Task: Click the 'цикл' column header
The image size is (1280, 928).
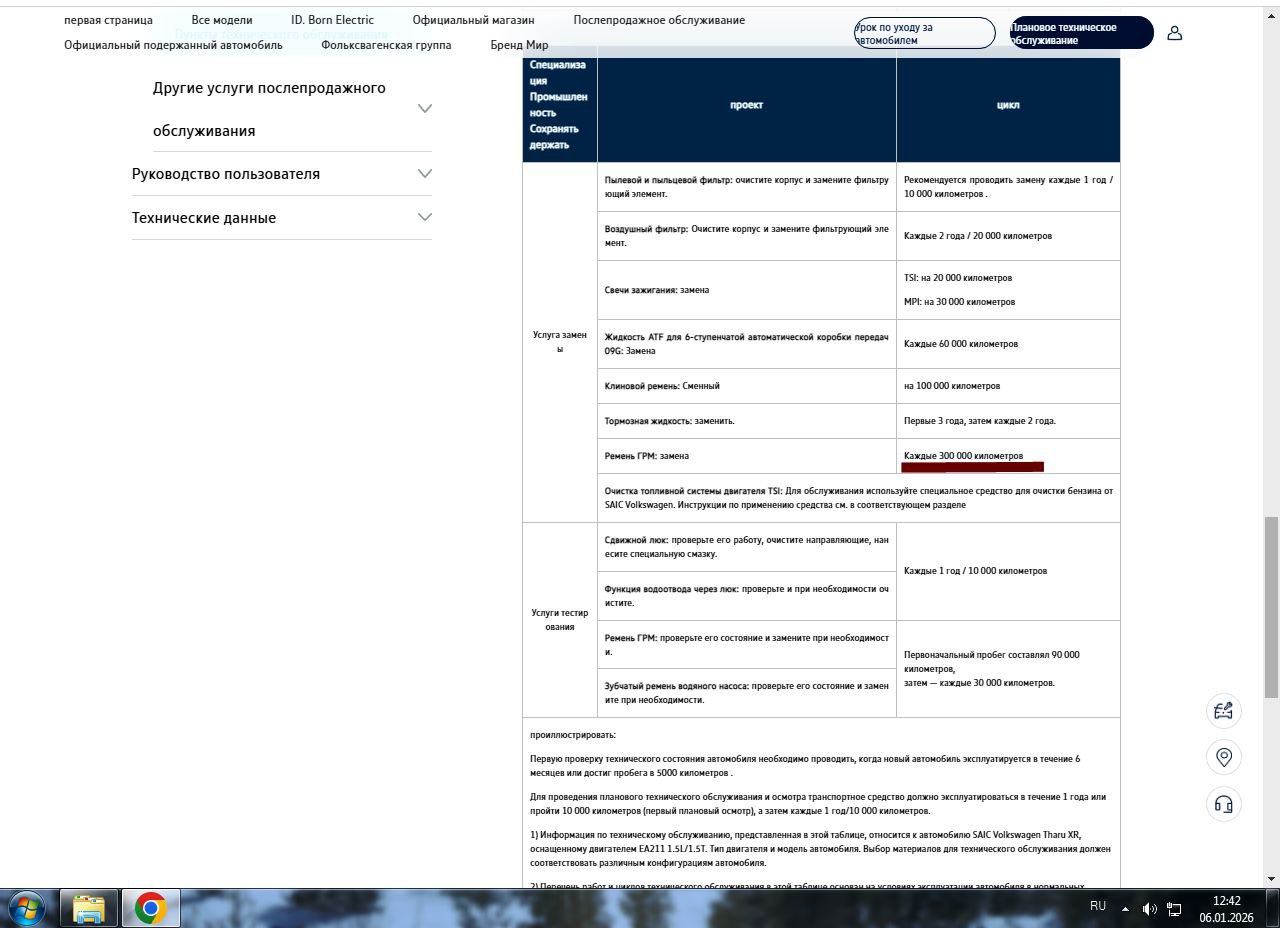Action: tap(1008, 105)
